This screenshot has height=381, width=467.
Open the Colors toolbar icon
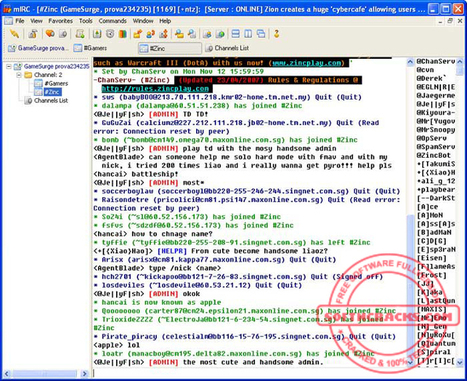click(x=123, y=34)
